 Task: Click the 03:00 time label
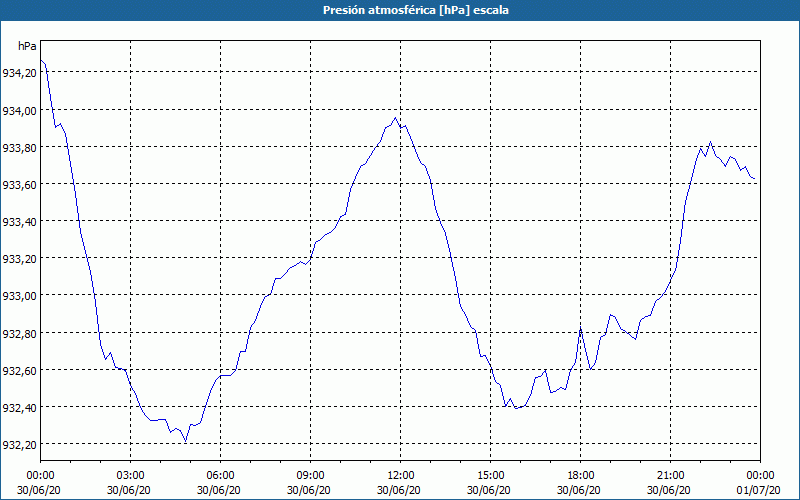(x=131, y=476)
